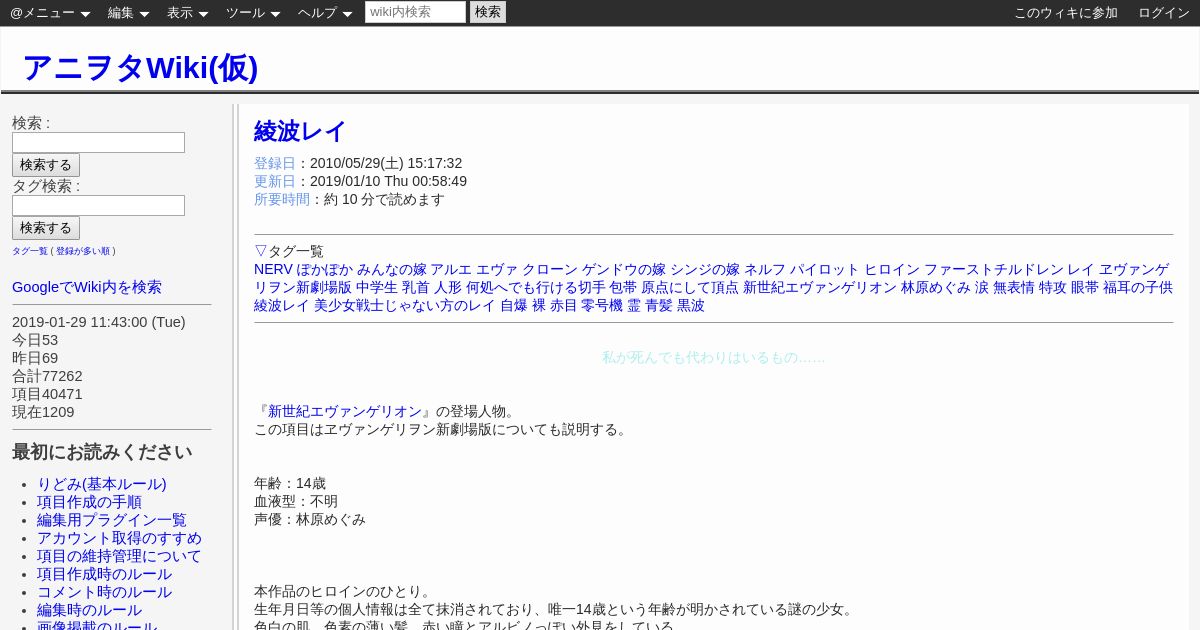Image resolution: width=1200 pixels, height=630 pixels.
Task: Open the small タグ一覧 sidebar link
Action: [x=30, y=251]
